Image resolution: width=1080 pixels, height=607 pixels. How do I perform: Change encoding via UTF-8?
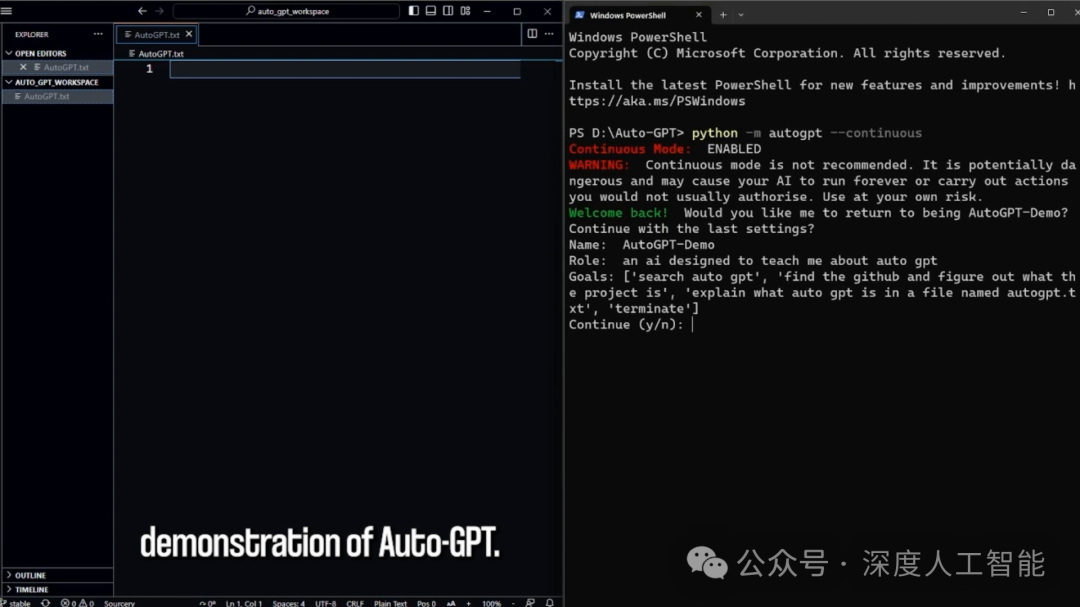tap(326, 603)
